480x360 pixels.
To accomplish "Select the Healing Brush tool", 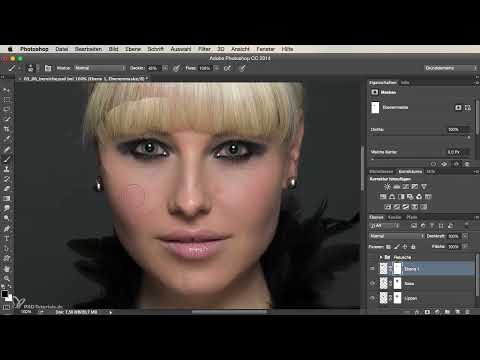I will 7,149.
